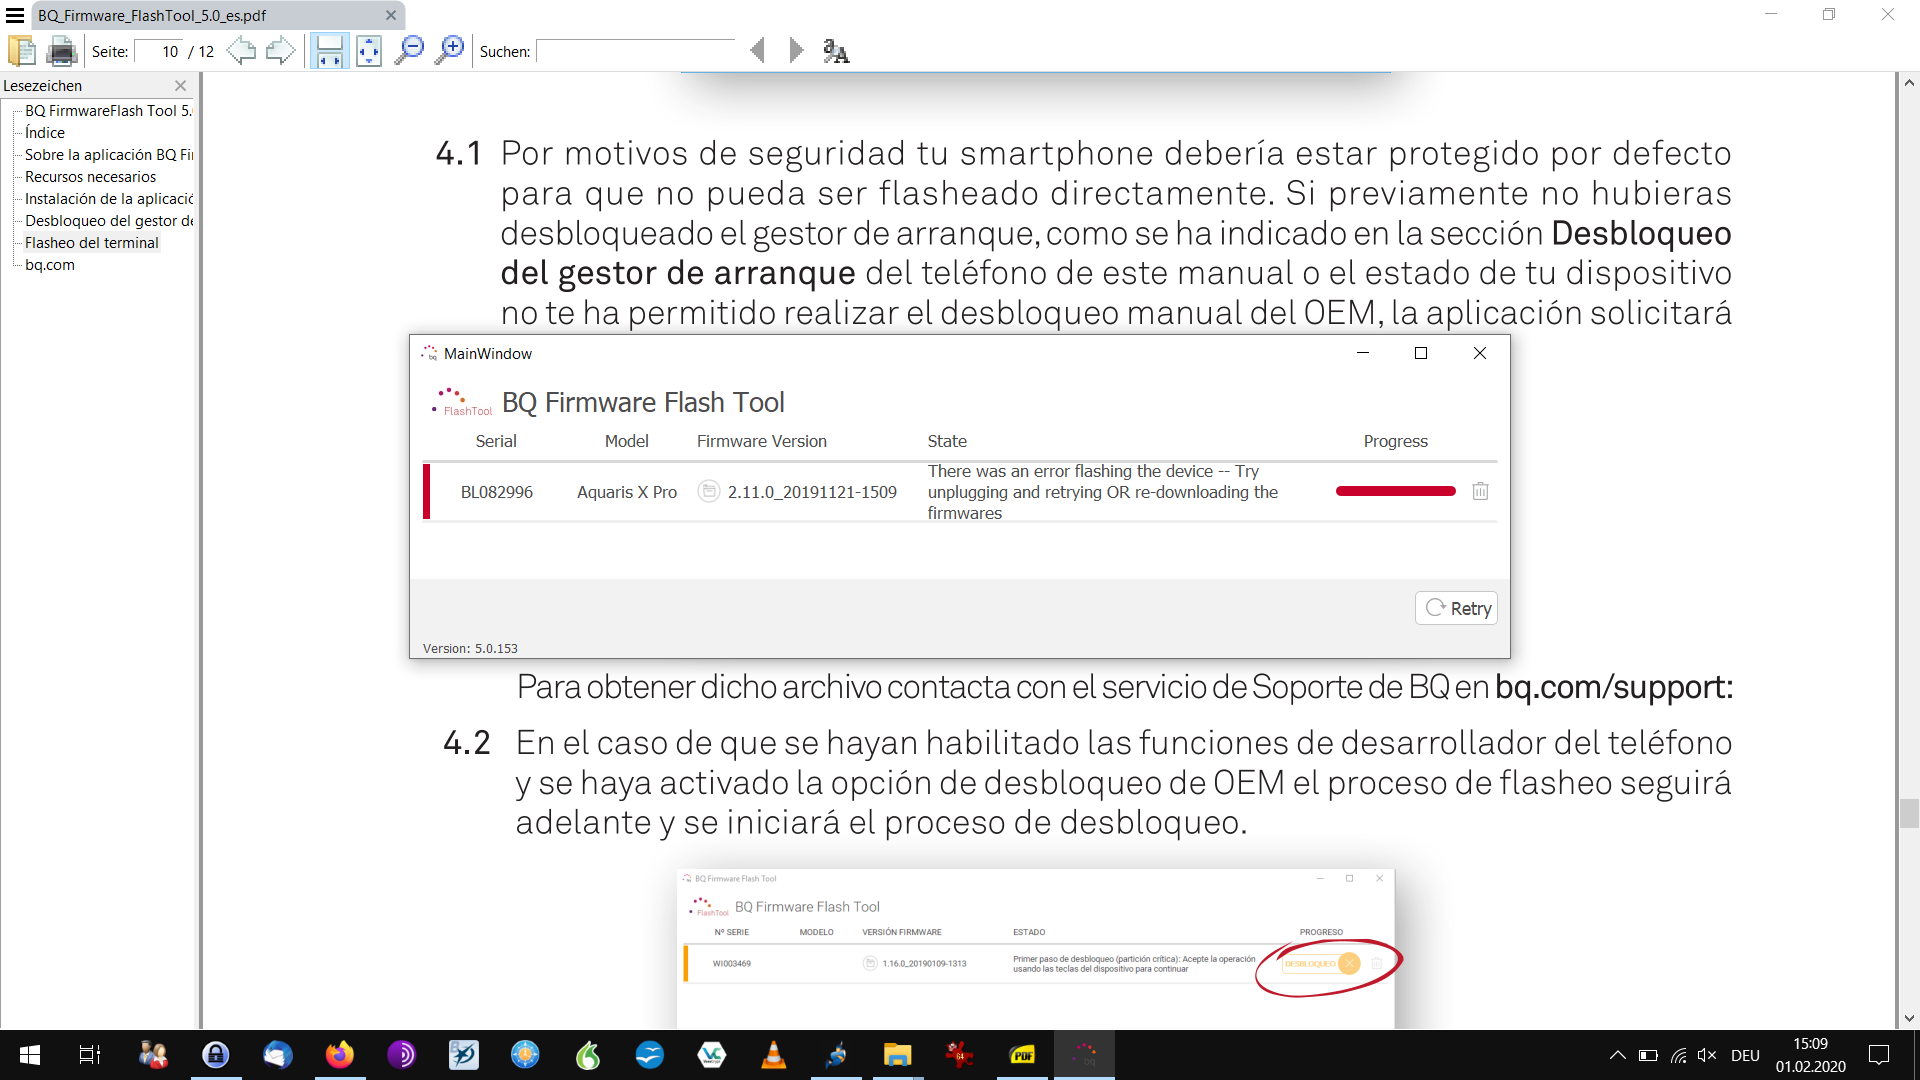Screen dimensions: 1920x1080
Task: Open the Thunderbird taskbar icon
Action: click(277, 1055)
